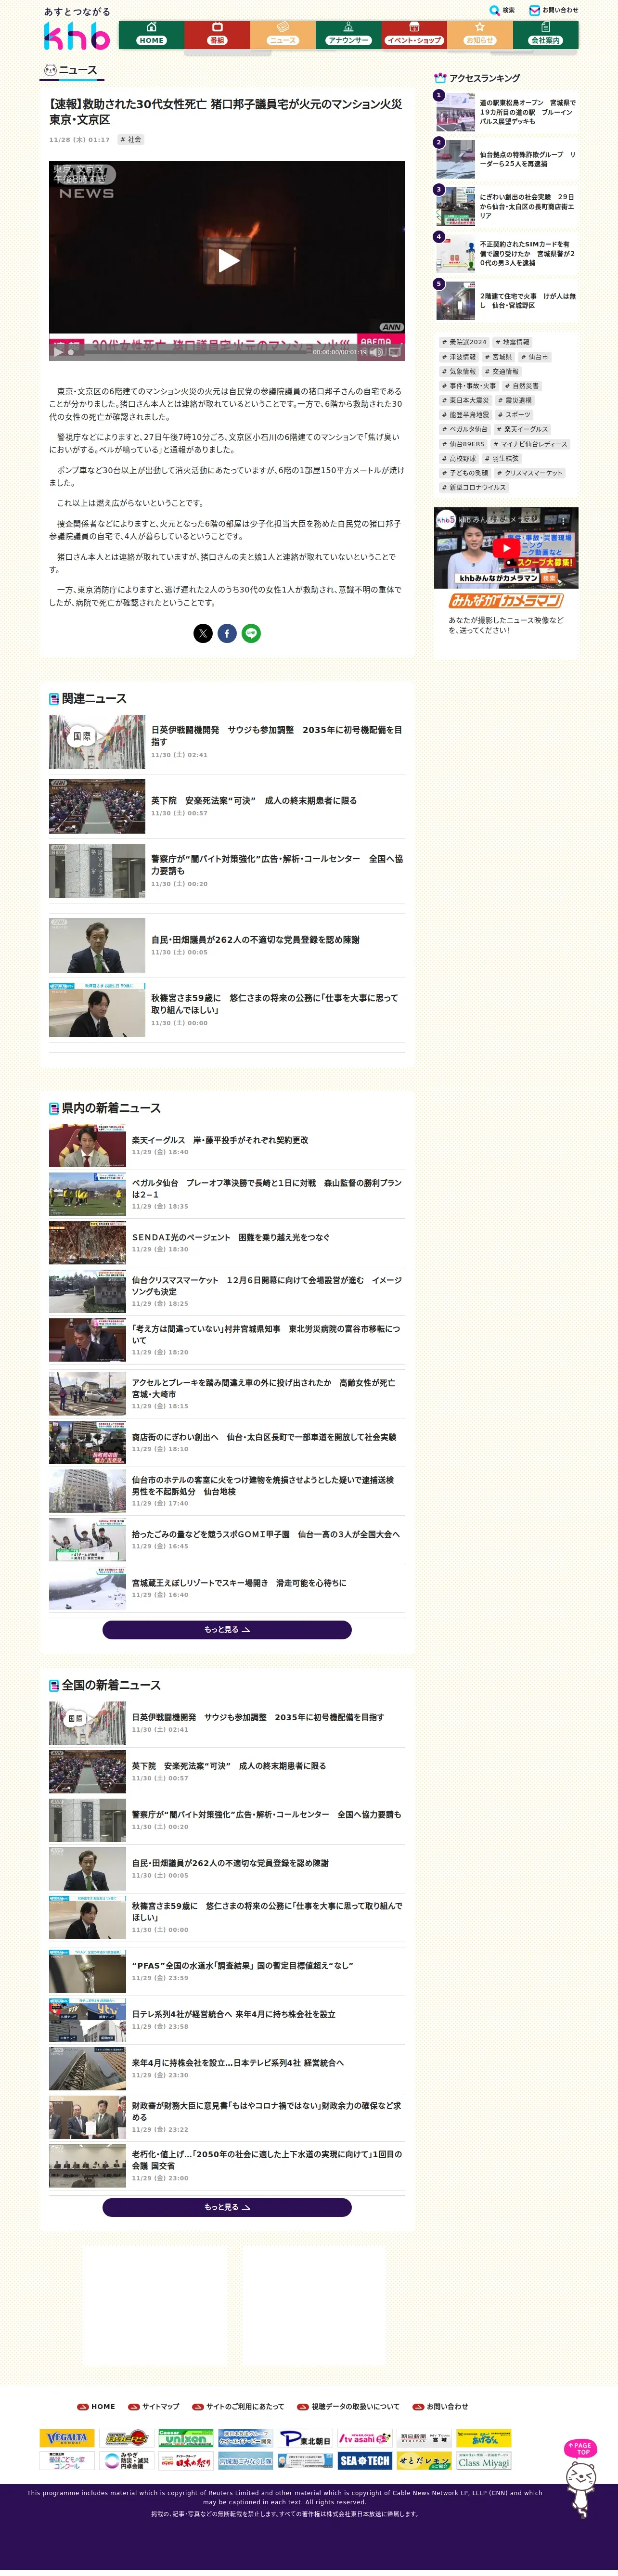Open ranking item 1 about 道の駅東松島オープン
618x2576 pixels.
point(506,112)
